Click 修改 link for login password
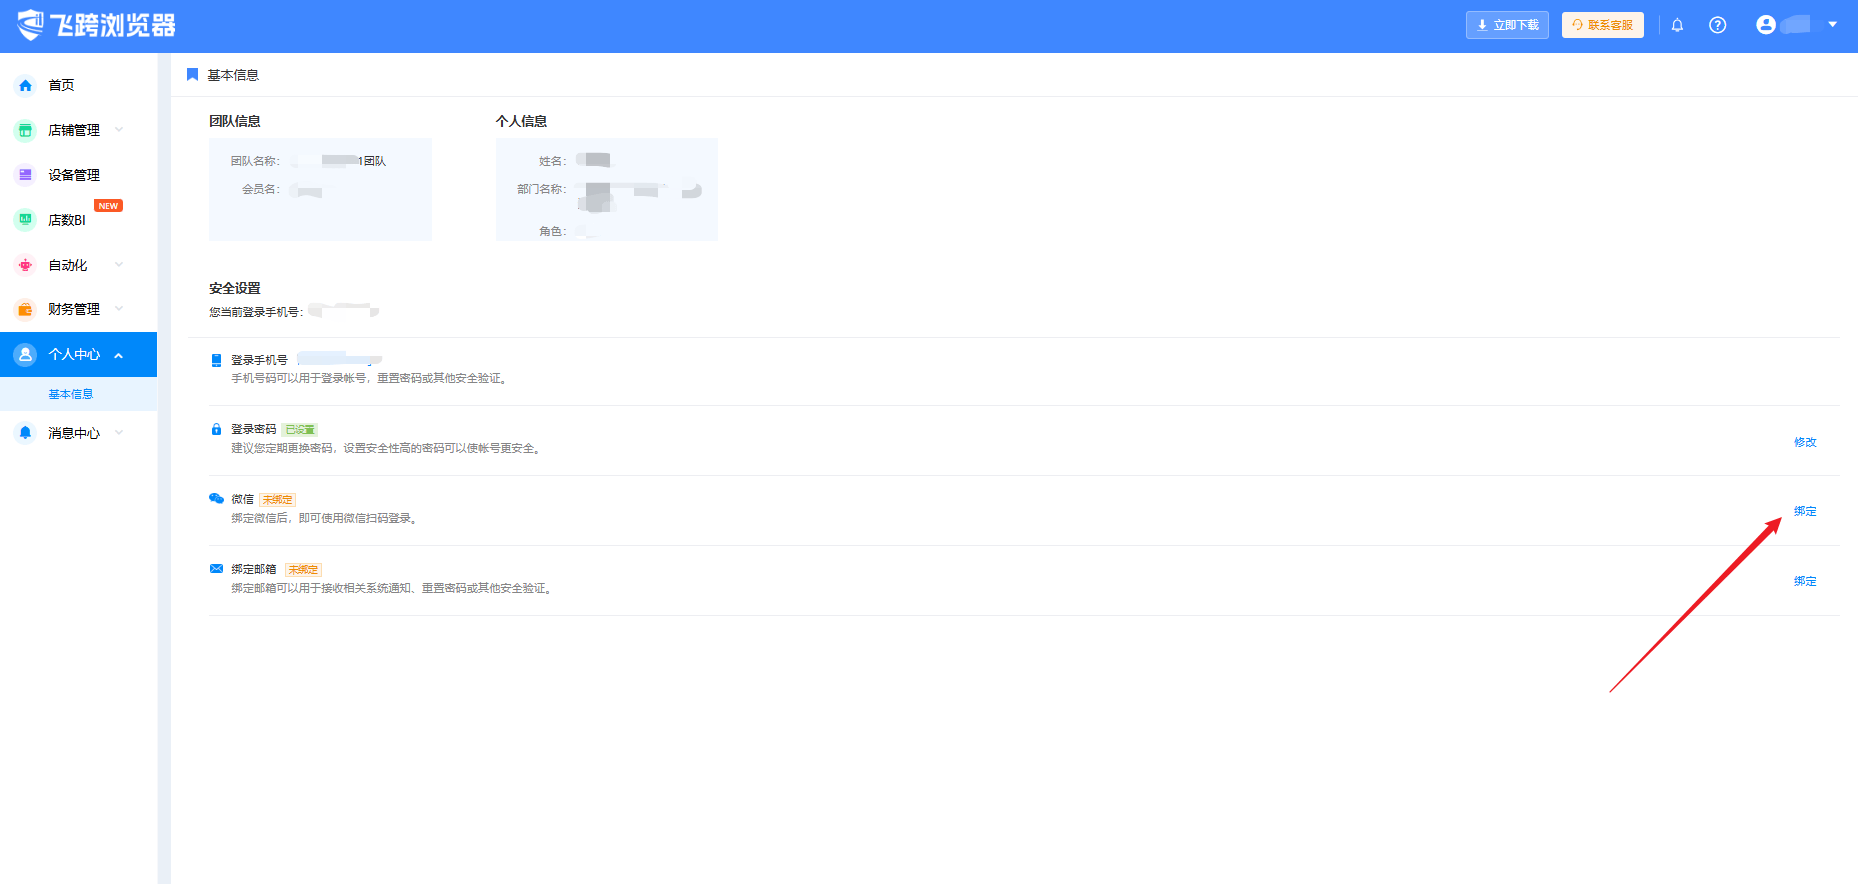The image size is (1858, 884). [x=1805, y=442]
